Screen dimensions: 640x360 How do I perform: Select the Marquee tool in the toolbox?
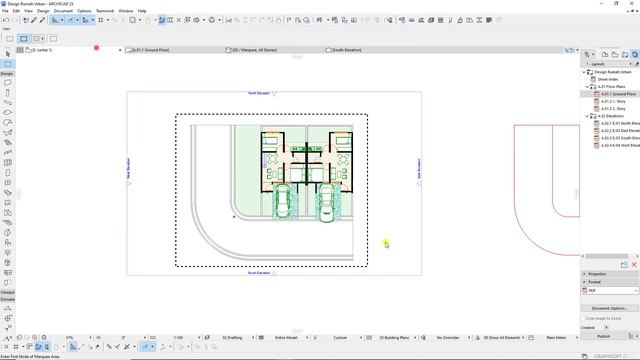tap(8, 64)
